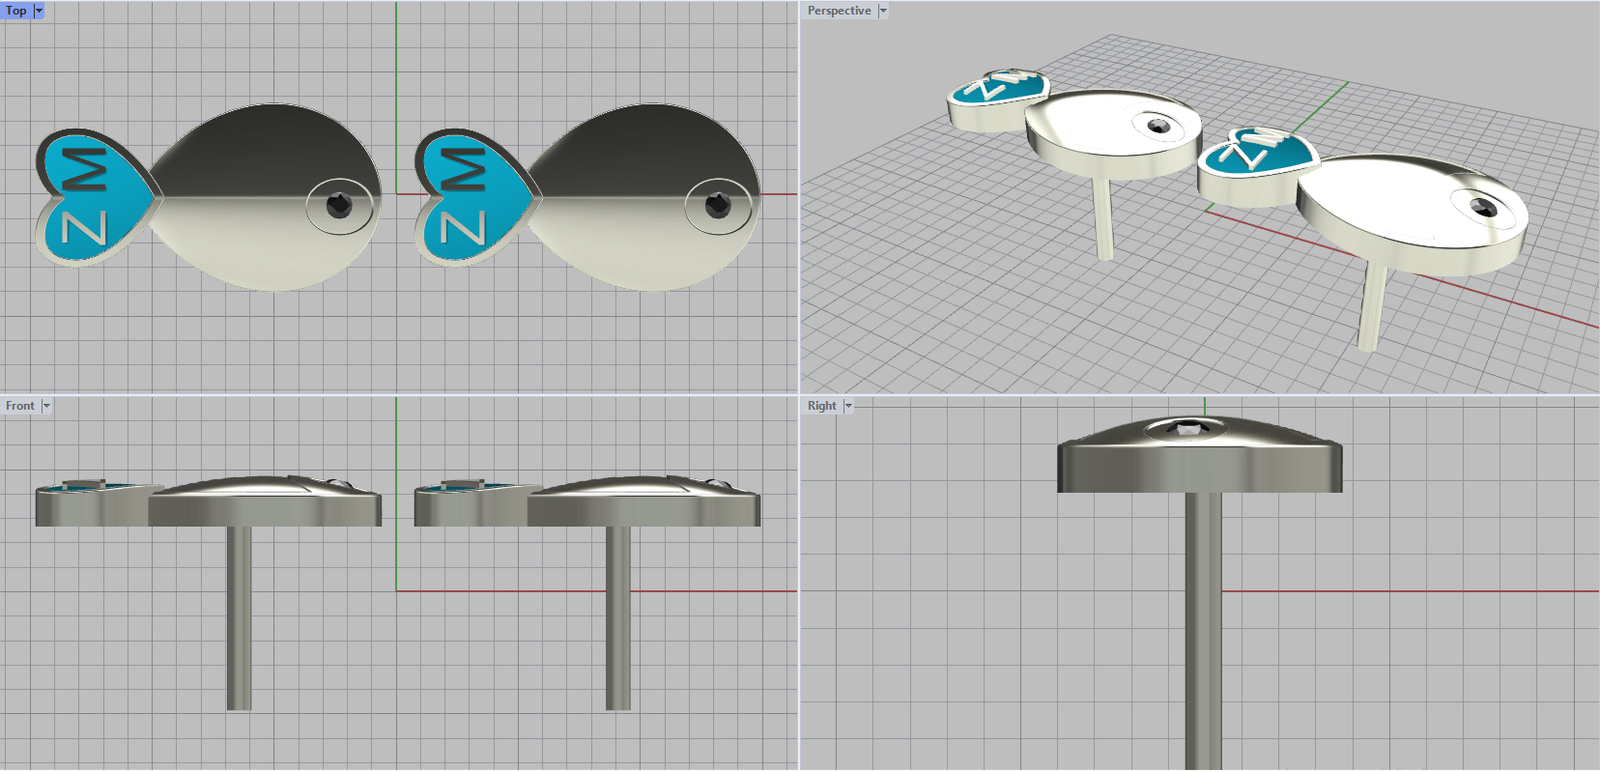Open the Perspective viewport dropdown arrow
Image resolution: width=1600 pixels, height=772 pixels.
point(883,11)
